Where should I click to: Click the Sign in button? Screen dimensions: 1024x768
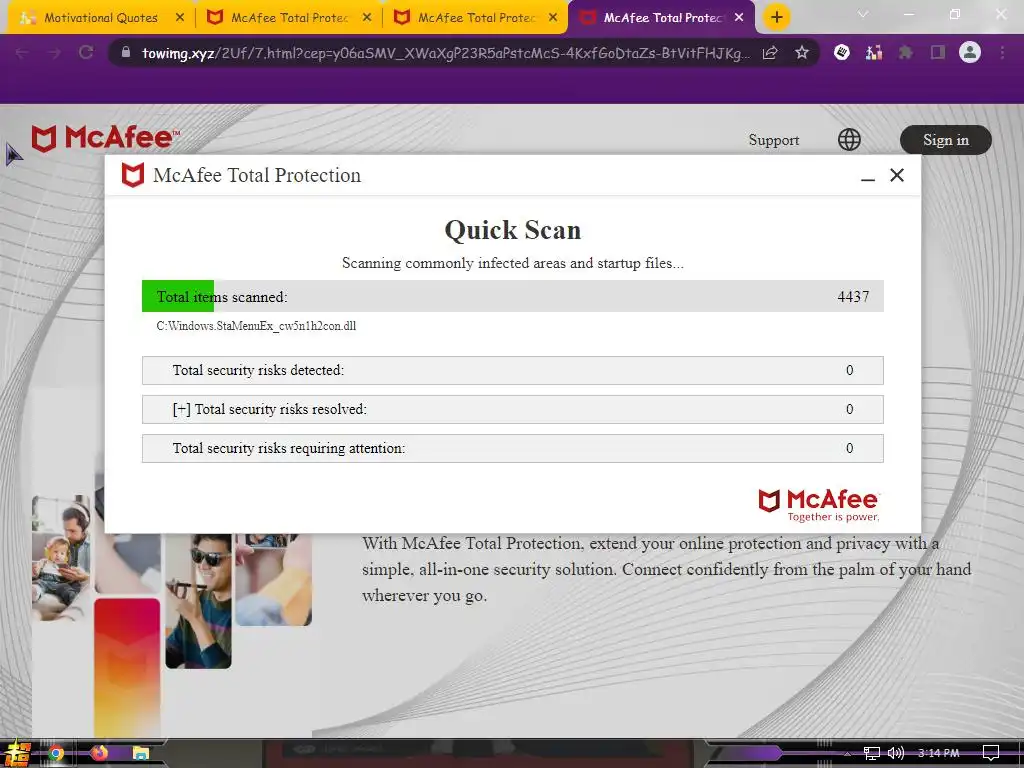946,140
